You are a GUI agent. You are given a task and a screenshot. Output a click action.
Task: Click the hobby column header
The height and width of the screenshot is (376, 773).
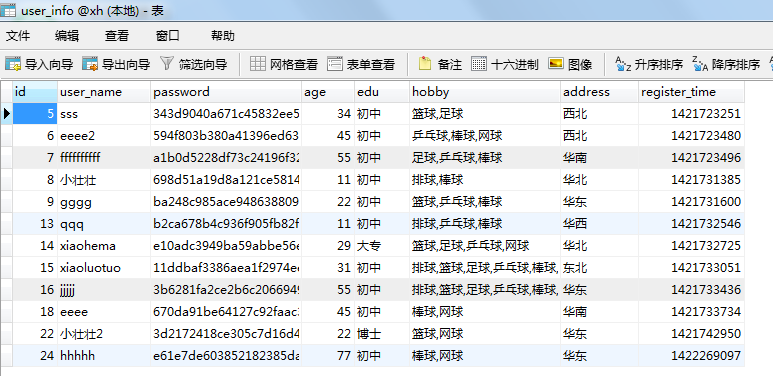(x=485, y=92)
